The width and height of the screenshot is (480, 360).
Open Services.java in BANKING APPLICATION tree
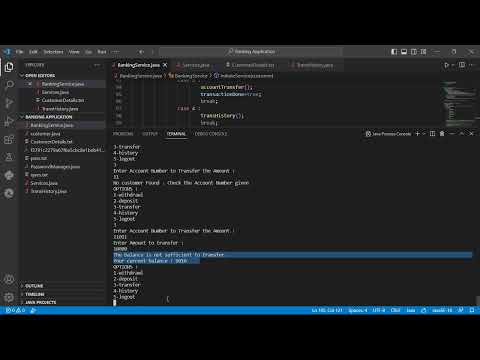pos(44,183)
